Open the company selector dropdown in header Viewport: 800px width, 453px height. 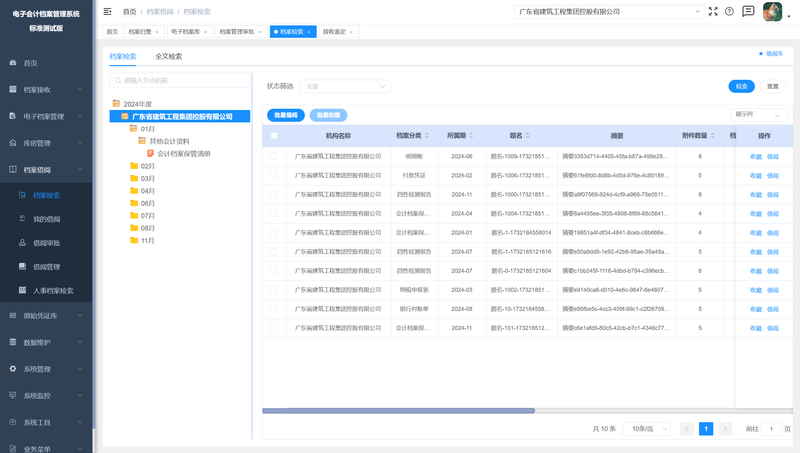609,11
